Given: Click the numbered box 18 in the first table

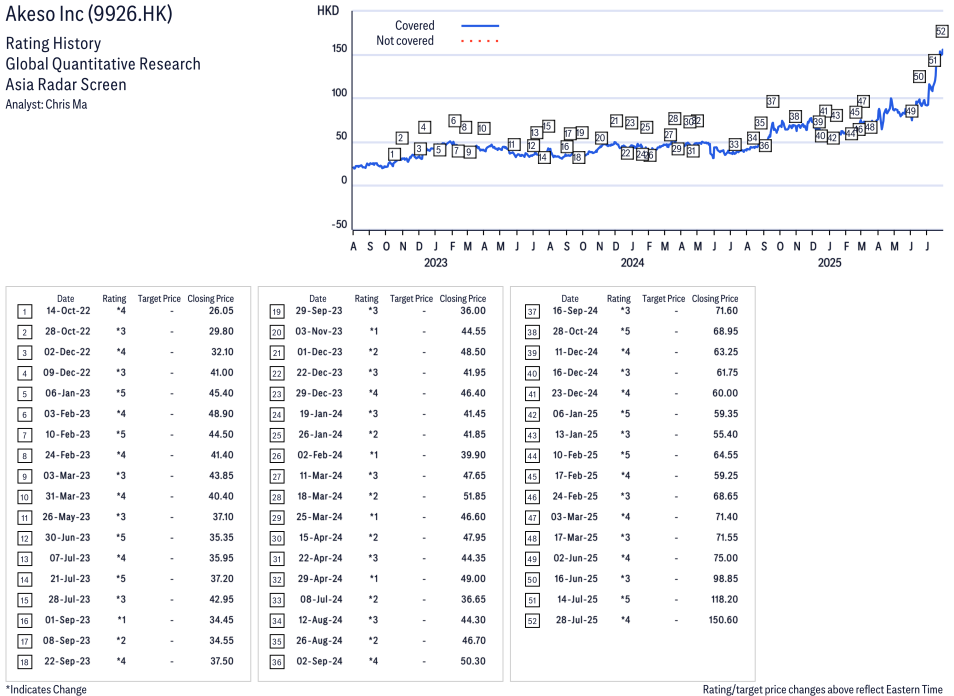Looking at the screenshot, I should [24, 662].
